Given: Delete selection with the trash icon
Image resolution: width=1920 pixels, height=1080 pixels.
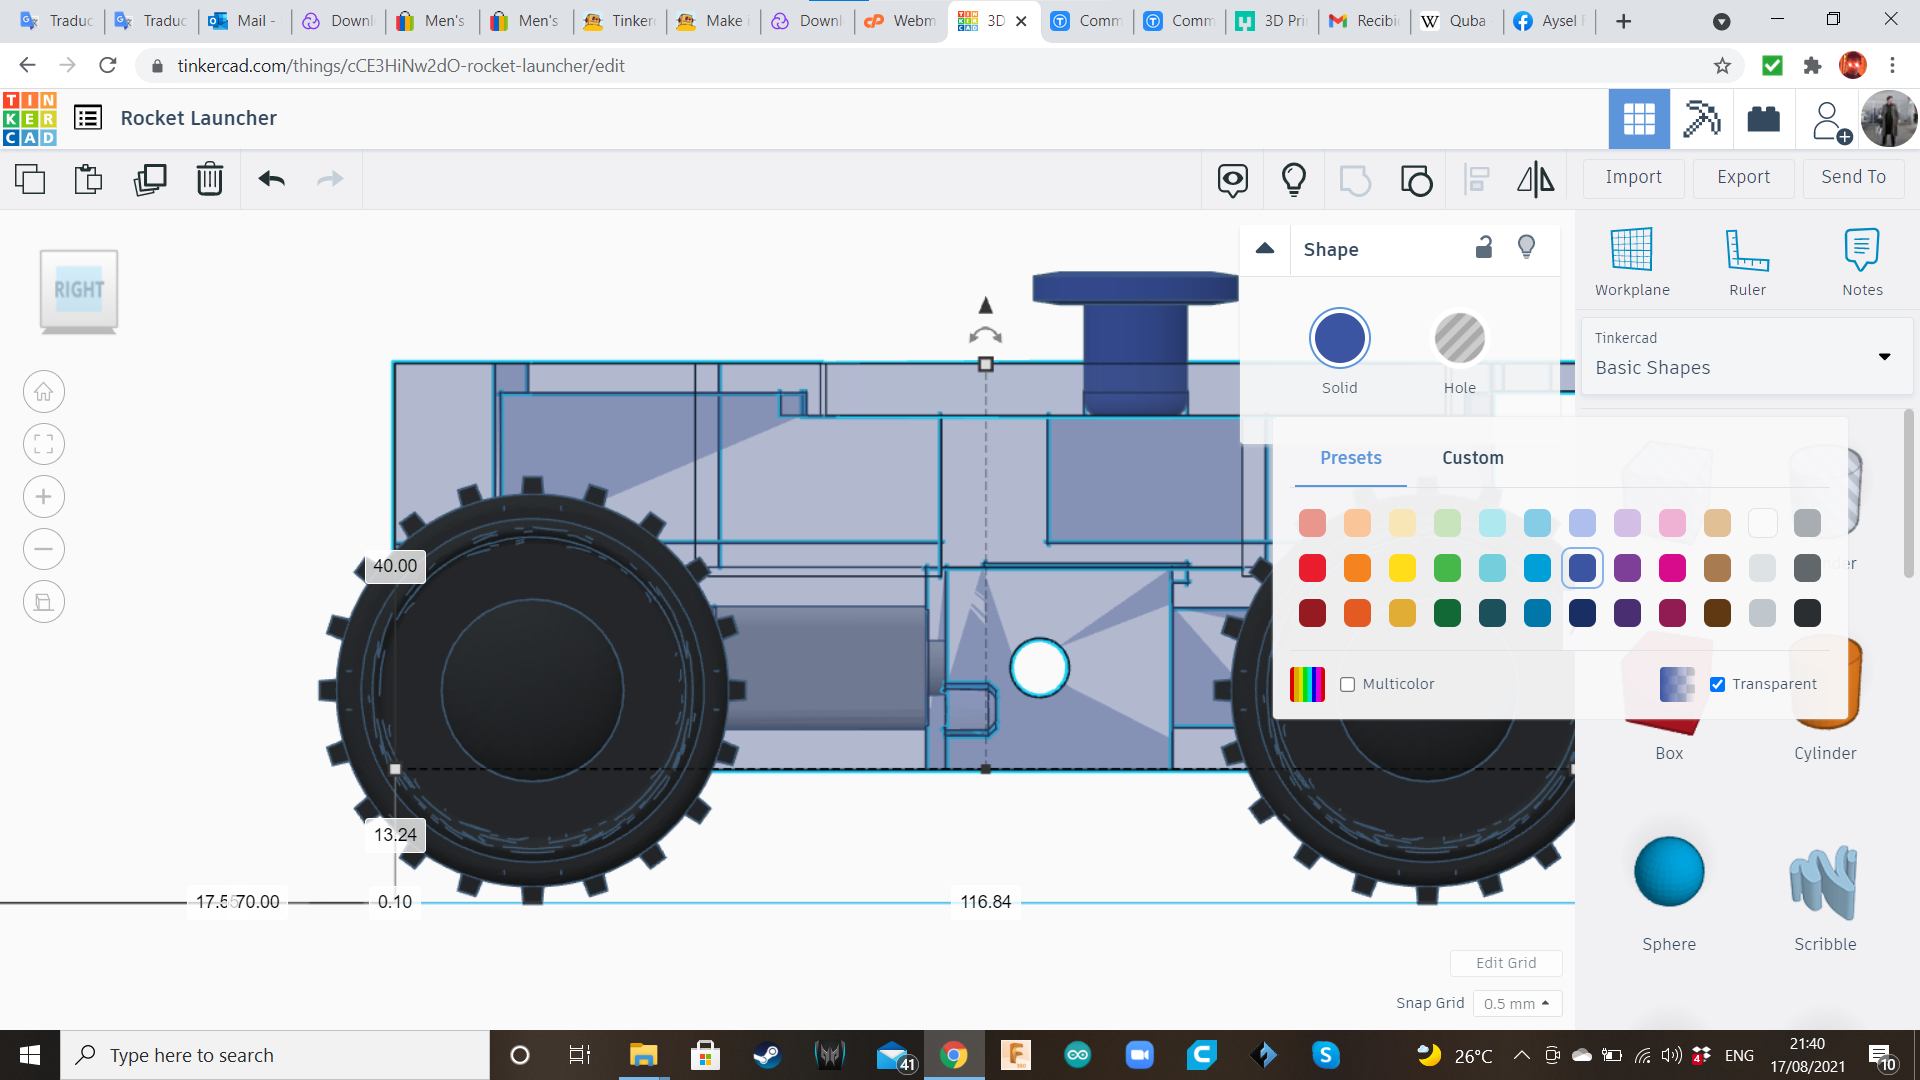Looking at the screenshot, I should click(209, 180).
